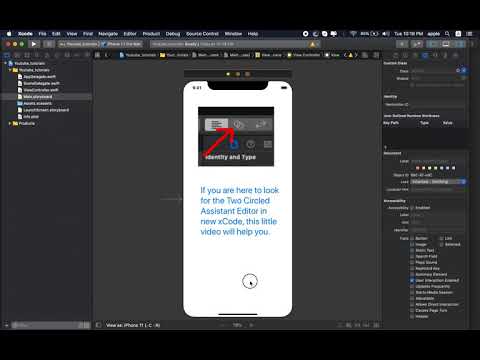Open the Class dropdown in Custom Class

coord(463,71)
